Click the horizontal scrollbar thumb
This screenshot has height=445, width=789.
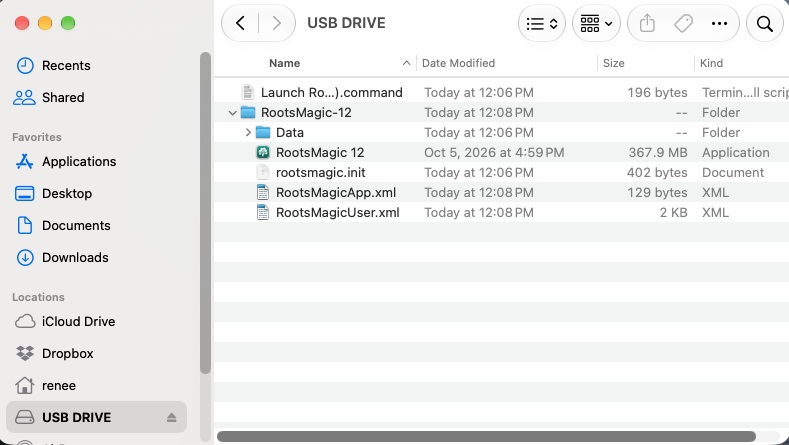(486, 436)
